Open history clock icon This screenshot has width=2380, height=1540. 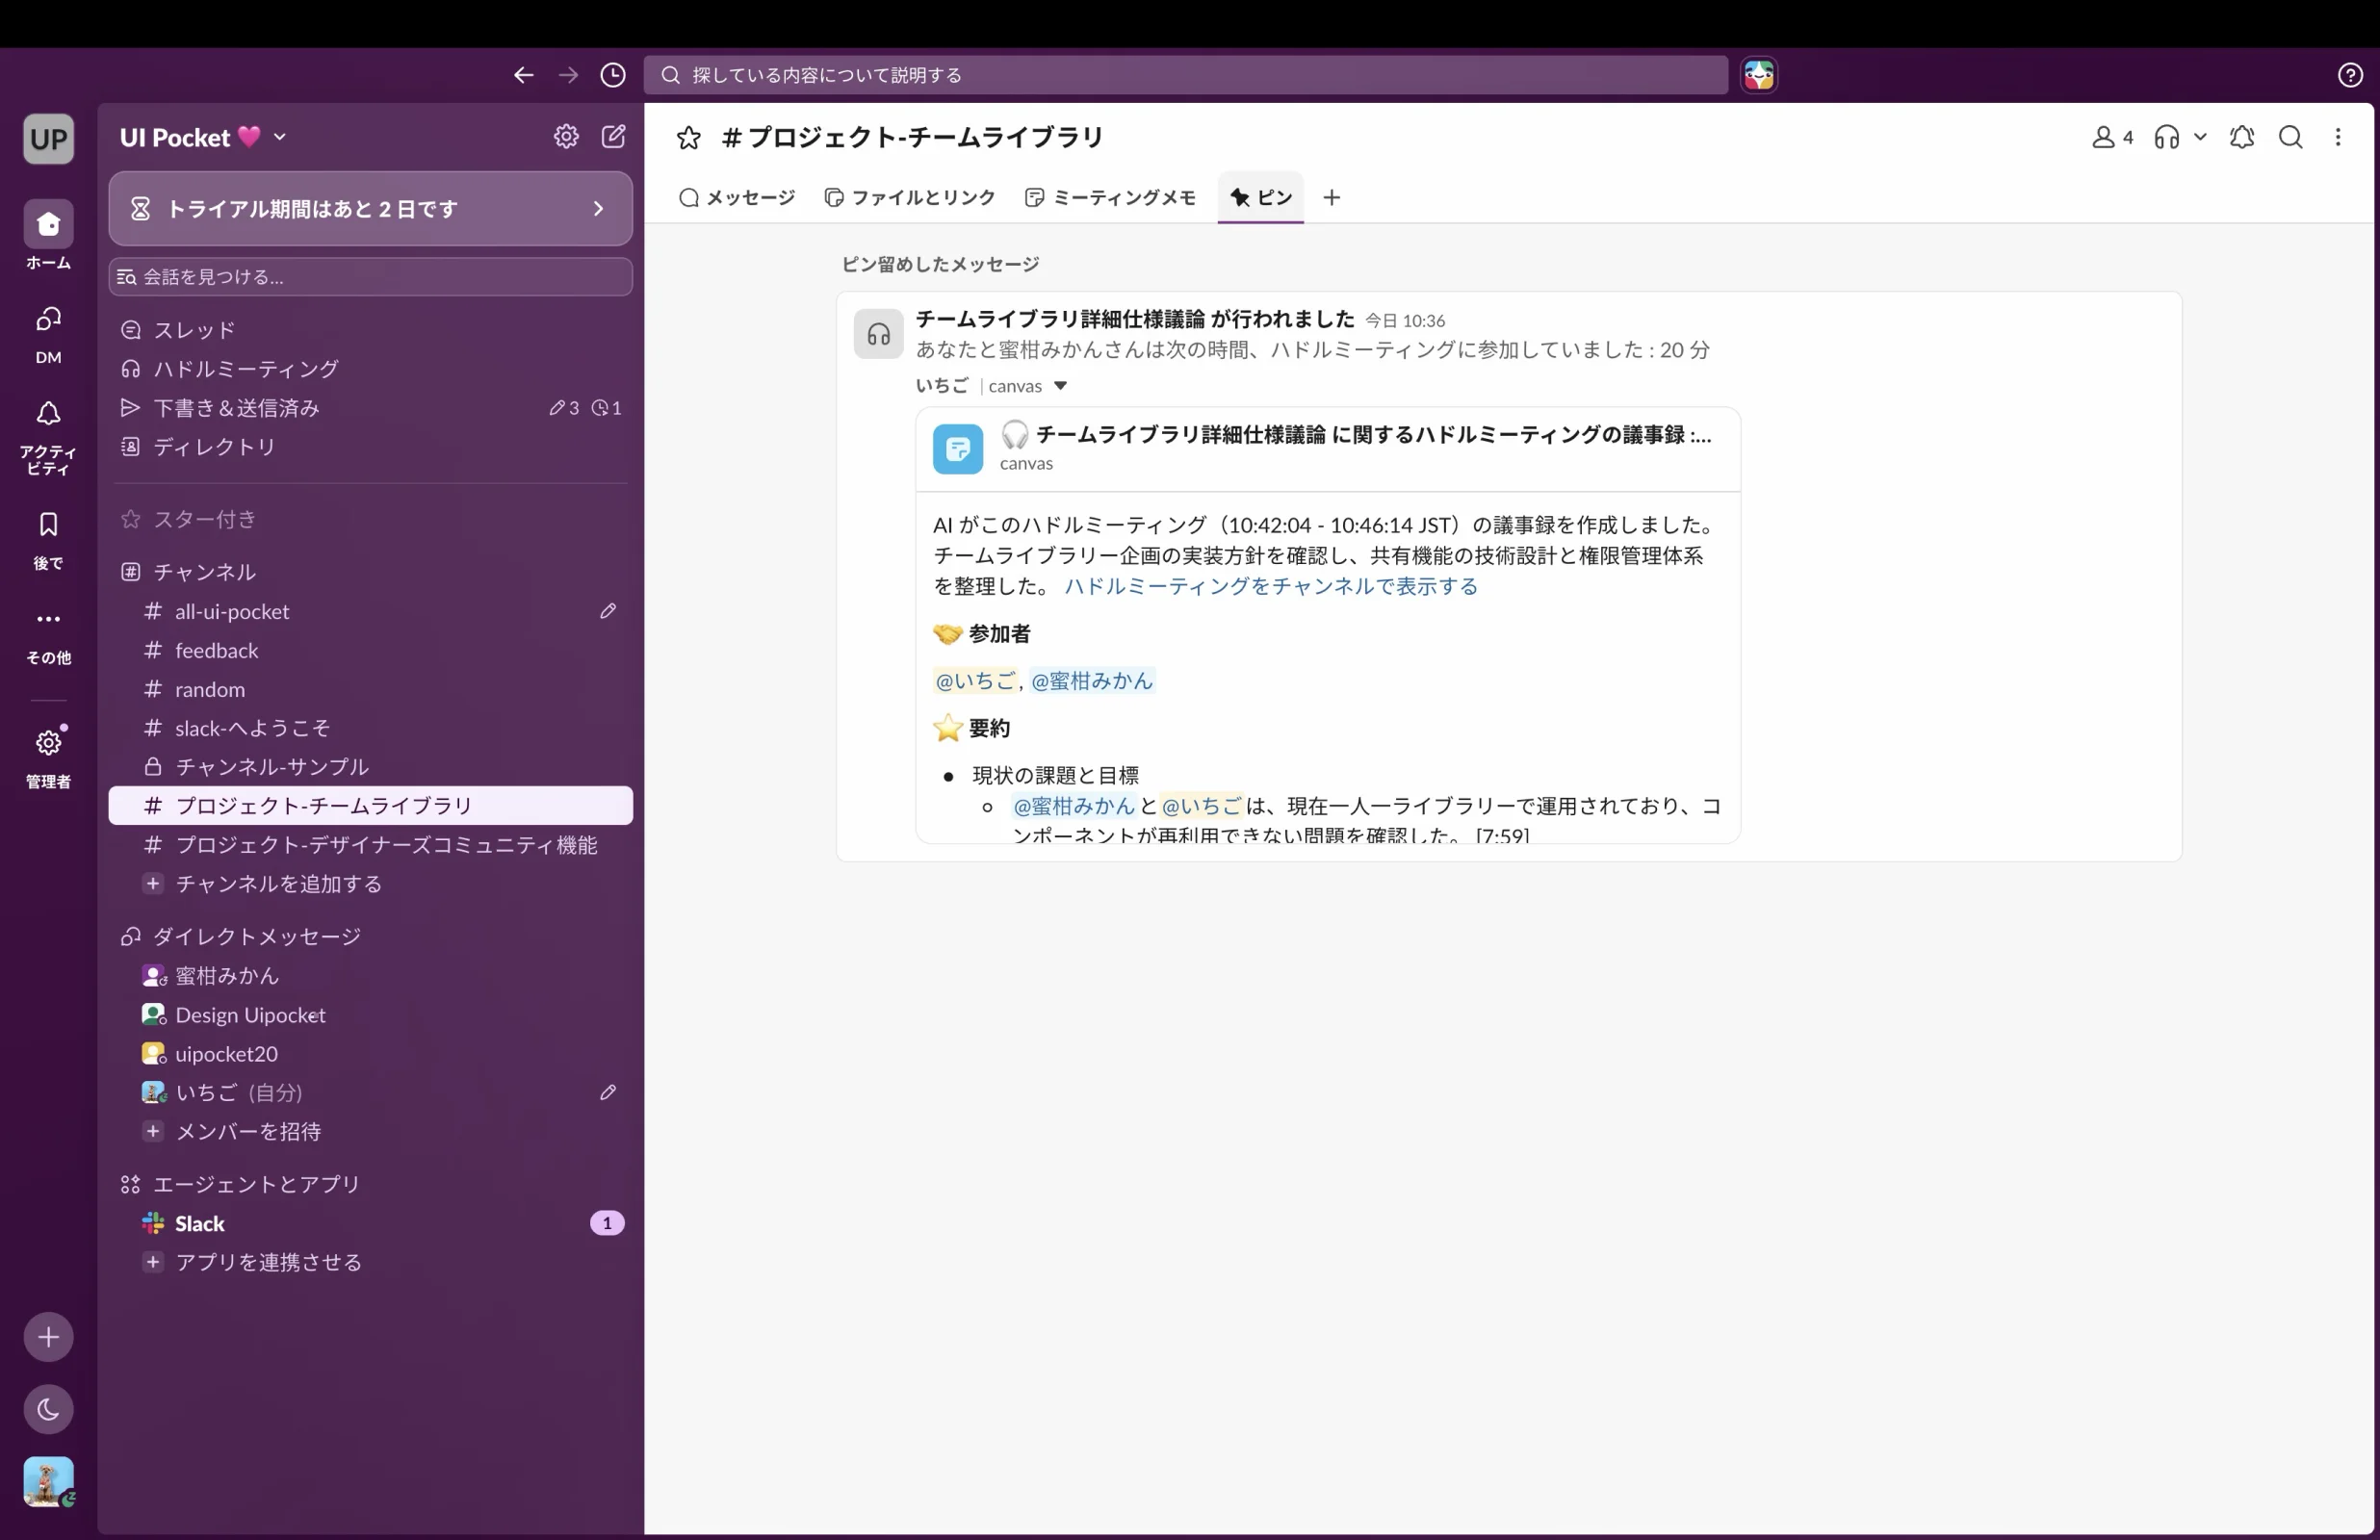click(613, 75)
